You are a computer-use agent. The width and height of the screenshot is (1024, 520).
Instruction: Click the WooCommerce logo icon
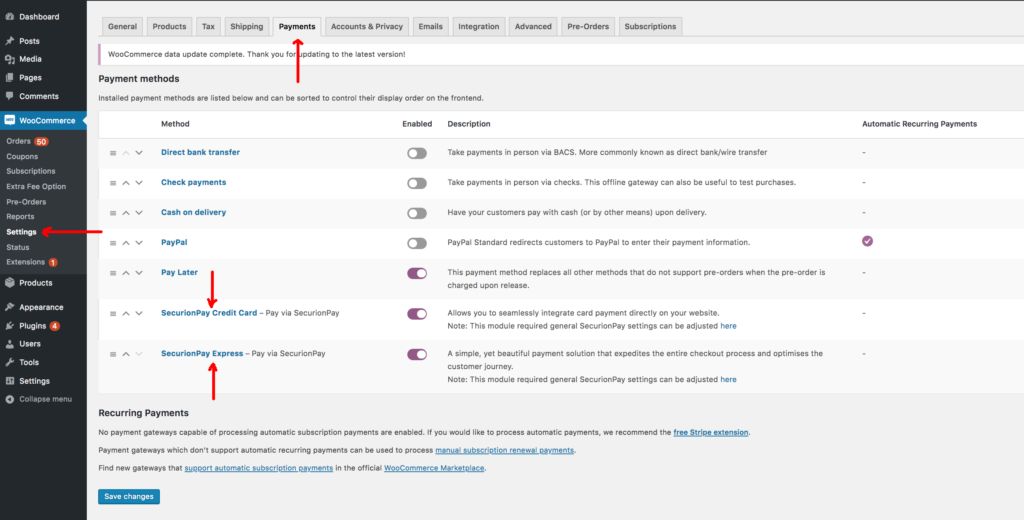(10, 120)
